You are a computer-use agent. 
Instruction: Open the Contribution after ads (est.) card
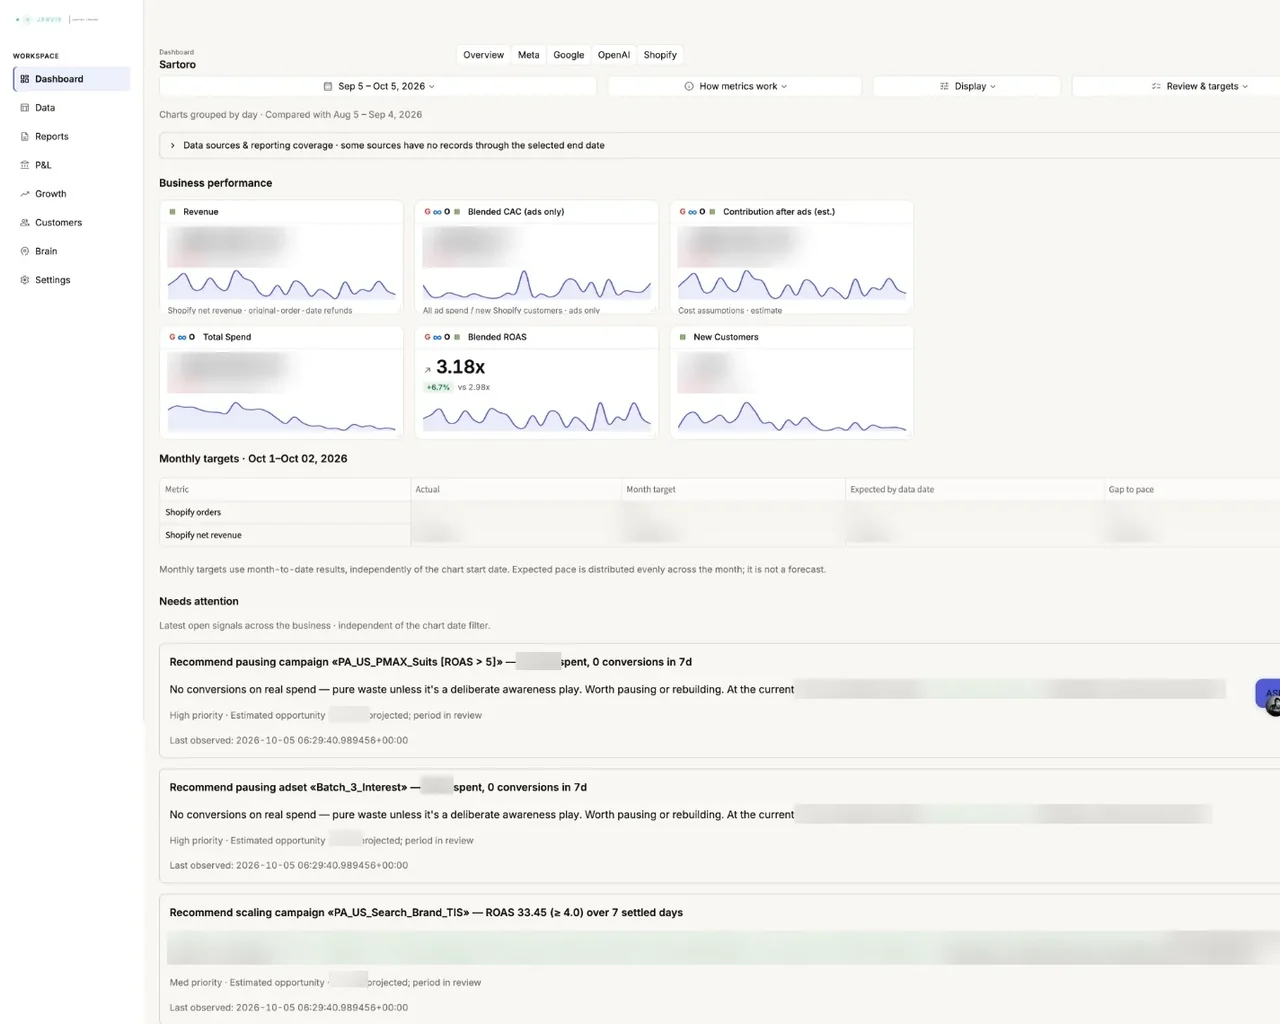[x=791, y=257]
